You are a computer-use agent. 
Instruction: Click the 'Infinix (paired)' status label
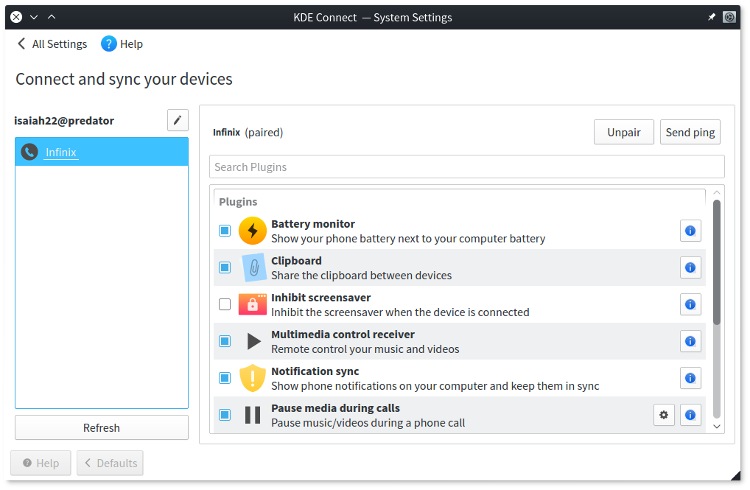click(248, 133)
